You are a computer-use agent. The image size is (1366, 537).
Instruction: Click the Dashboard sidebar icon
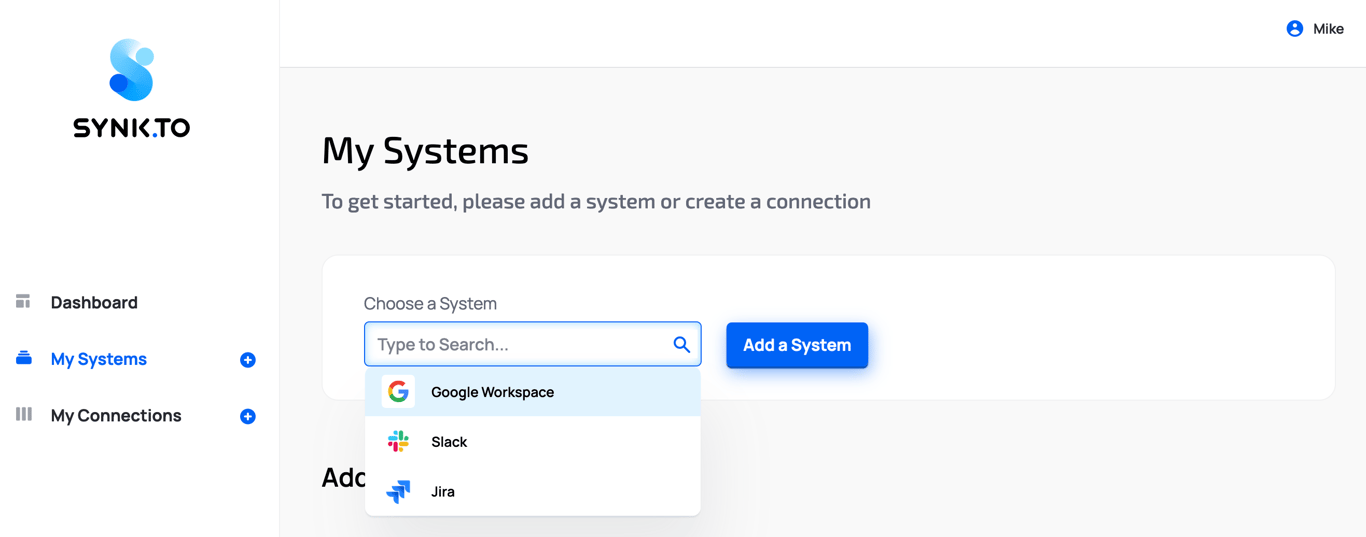[23, 301]
